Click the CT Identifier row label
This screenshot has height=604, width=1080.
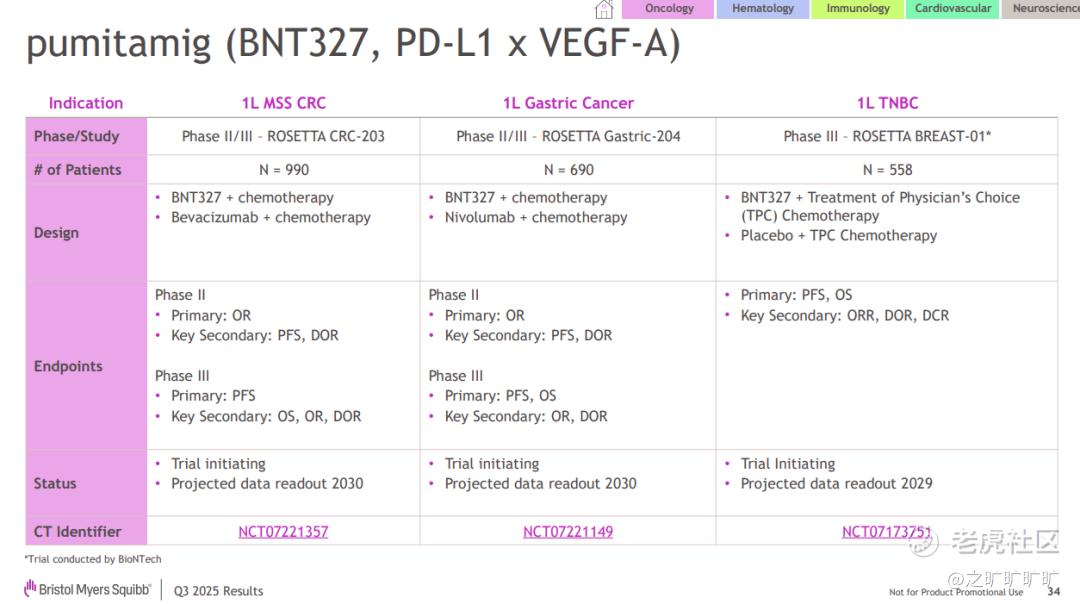pyautogui.click(x=78, y=532)
